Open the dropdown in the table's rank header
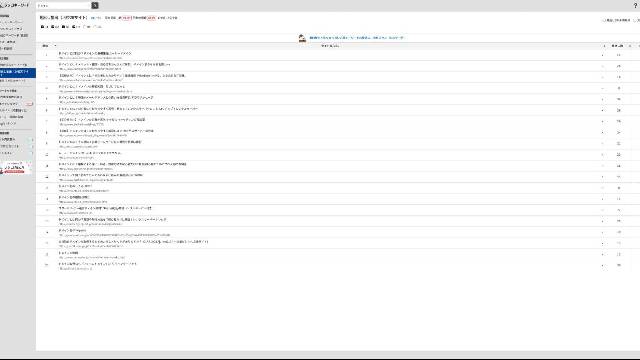640x360 pixels. 55,46
